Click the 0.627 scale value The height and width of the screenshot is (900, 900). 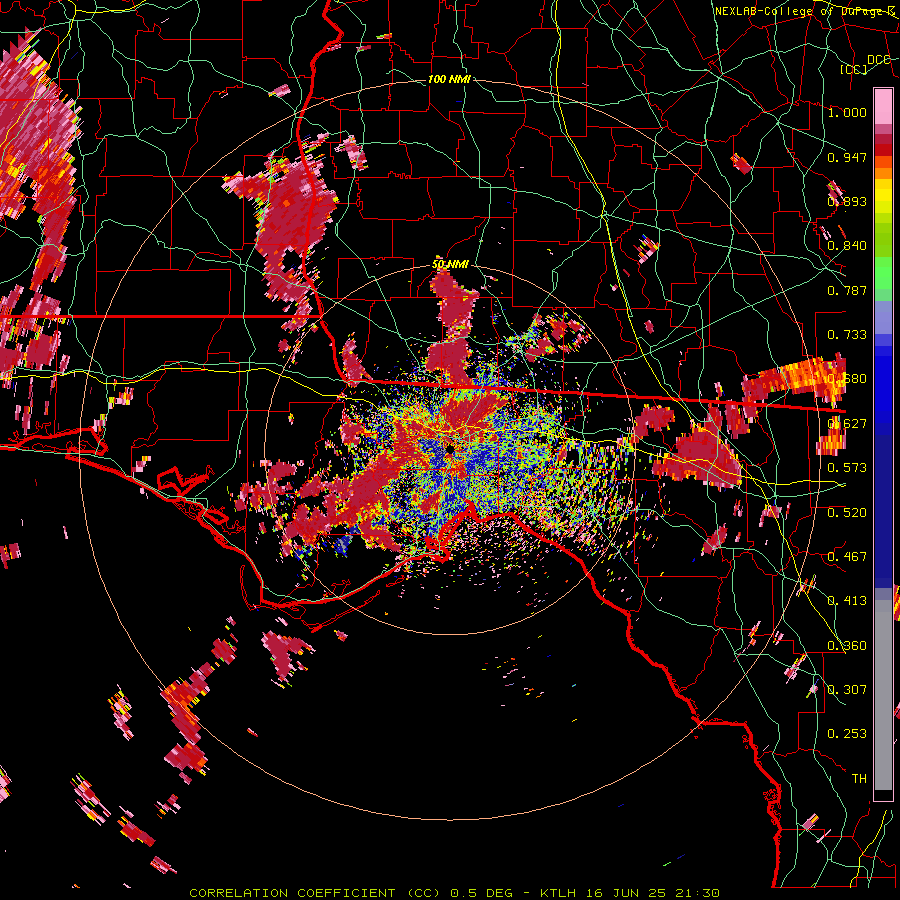(x=847, y=424)
